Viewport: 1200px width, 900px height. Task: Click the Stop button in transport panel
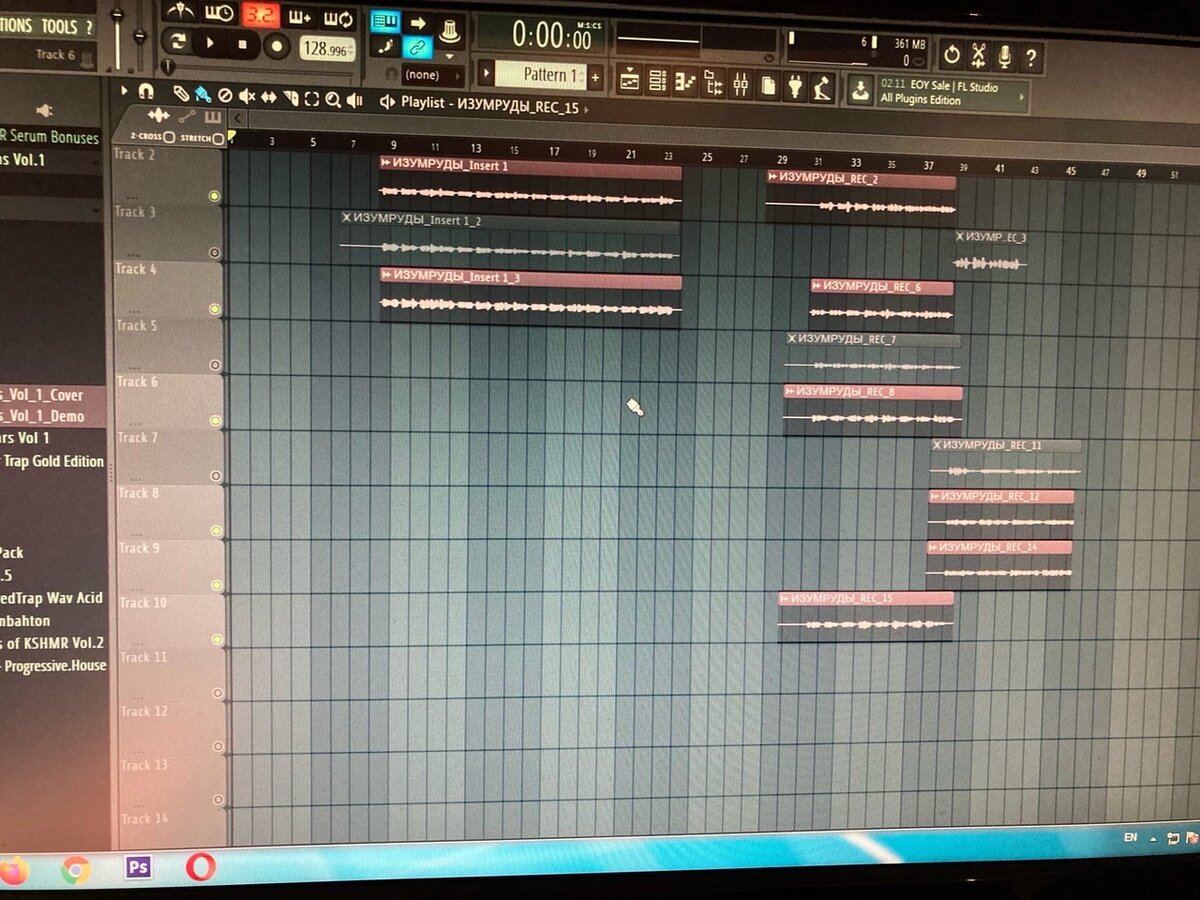[243, 45]
